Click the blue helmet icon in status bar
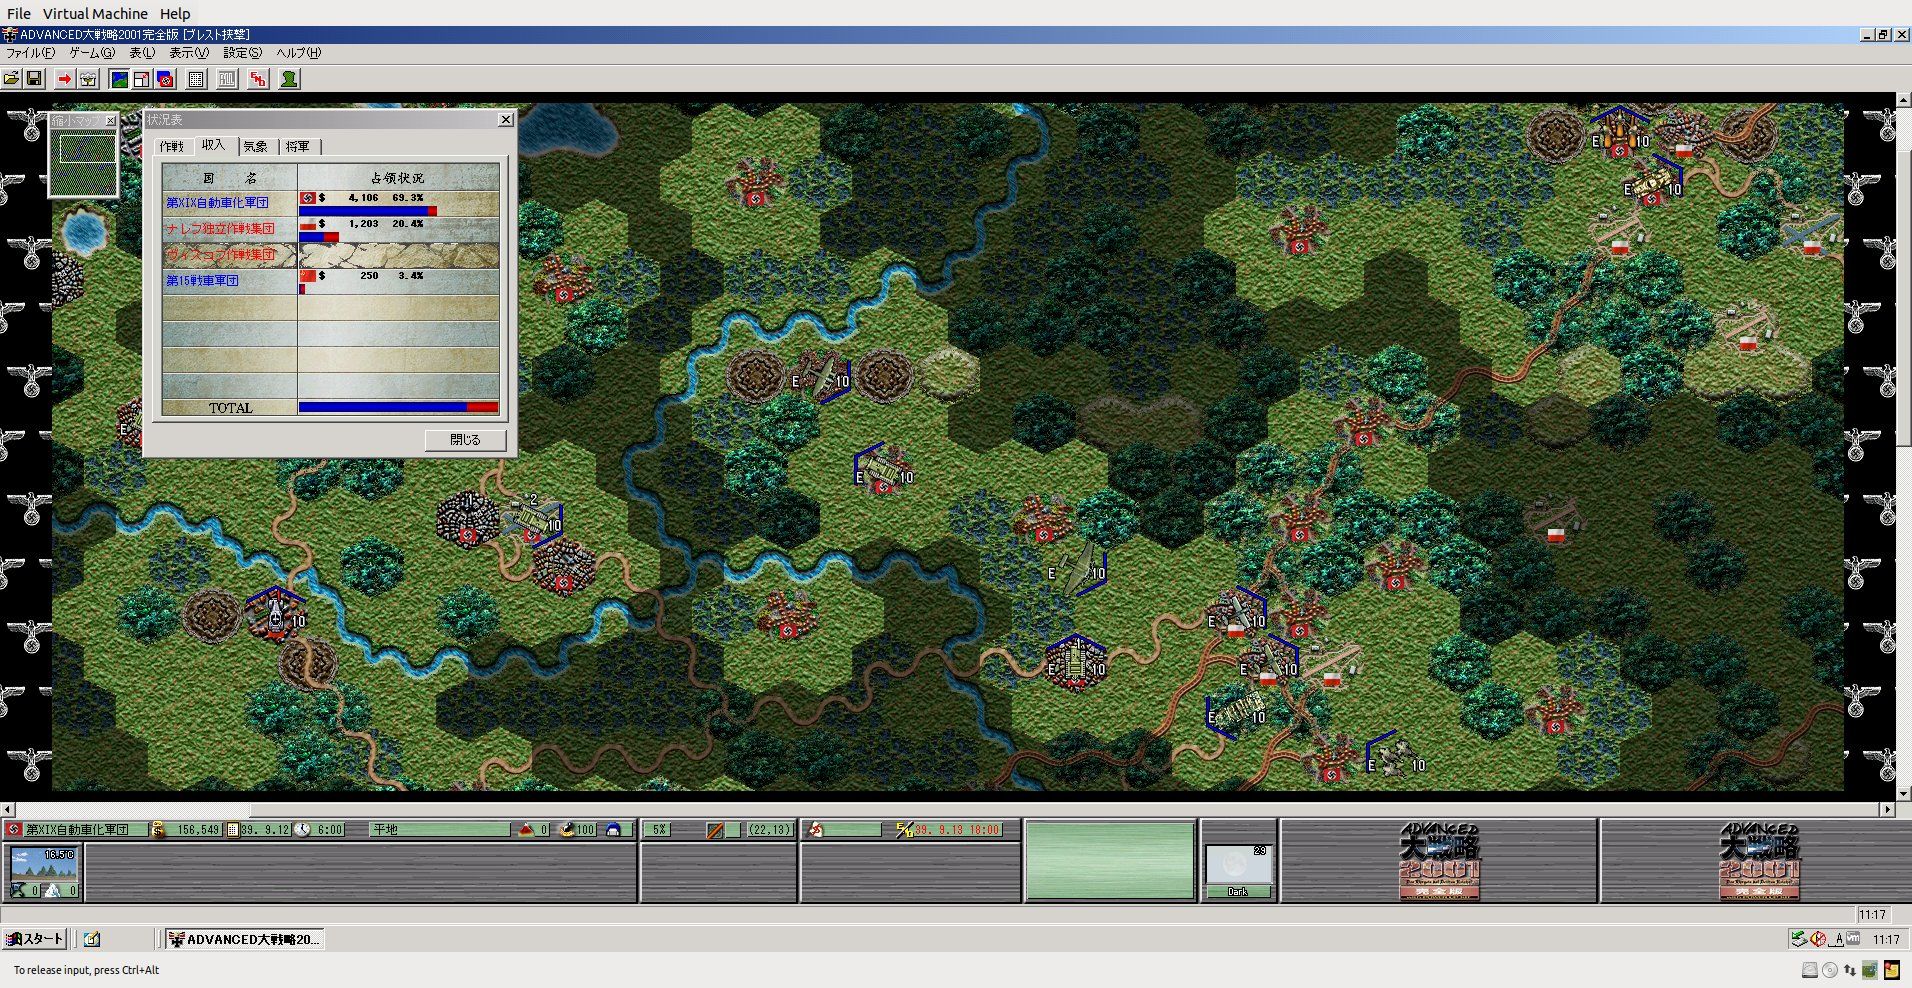The height and width of the screenshot is (988, 1912). point(614,830)
